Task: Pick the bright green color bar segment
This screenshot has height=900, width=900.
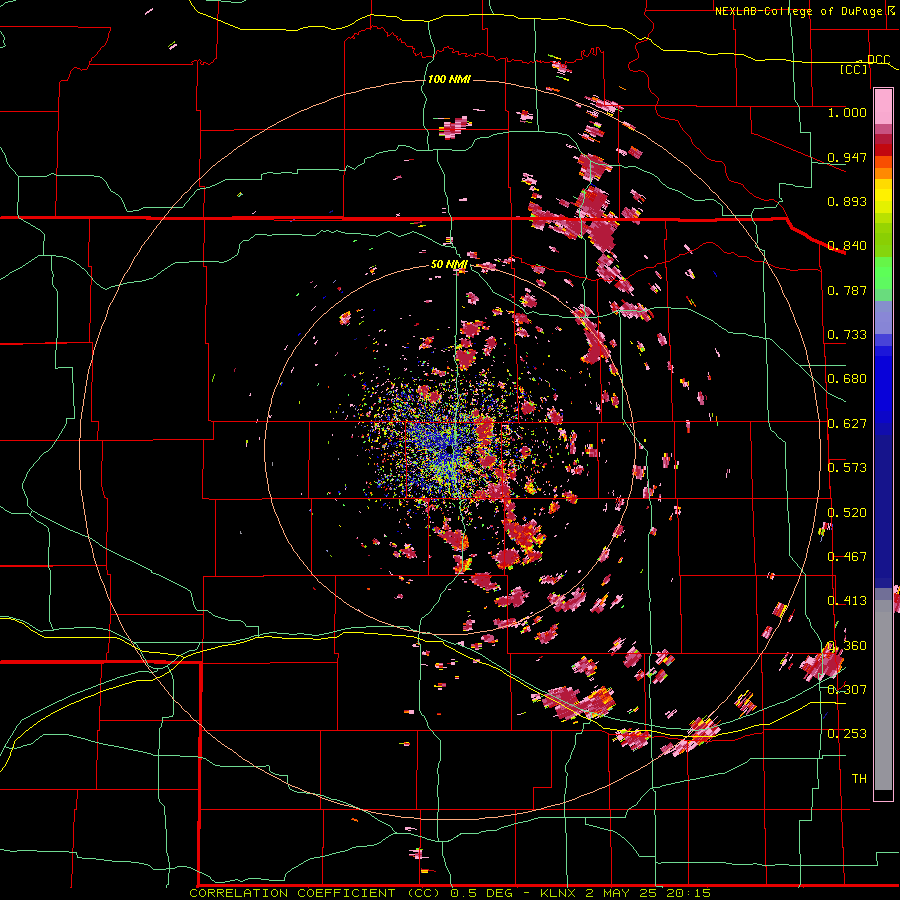Action: coord(883,273)
